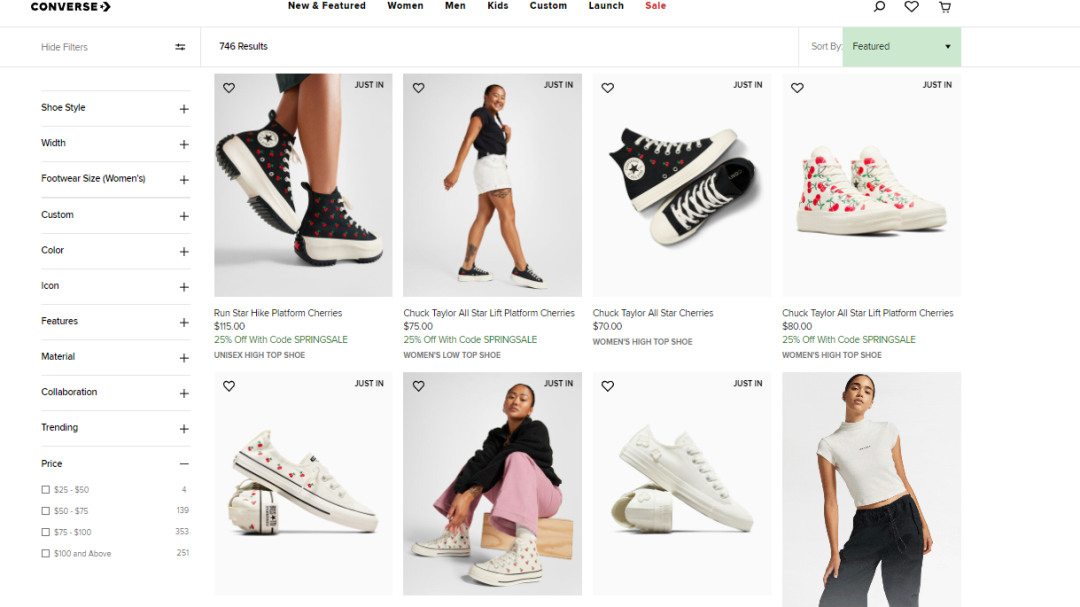Click the Converse logo
This screenshot has width=1080, height=607.
(70, 6)
